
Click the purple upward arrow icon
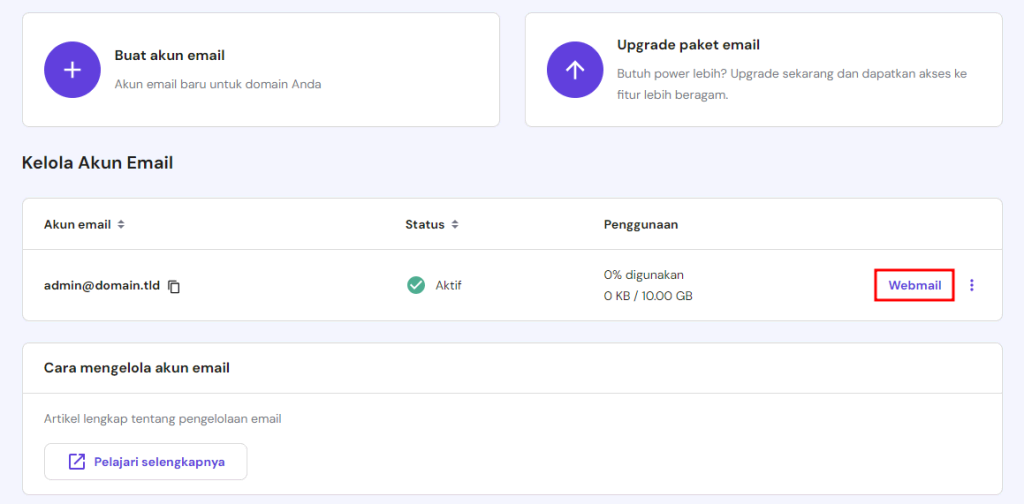pyautogui.click(x=575, y=70)
